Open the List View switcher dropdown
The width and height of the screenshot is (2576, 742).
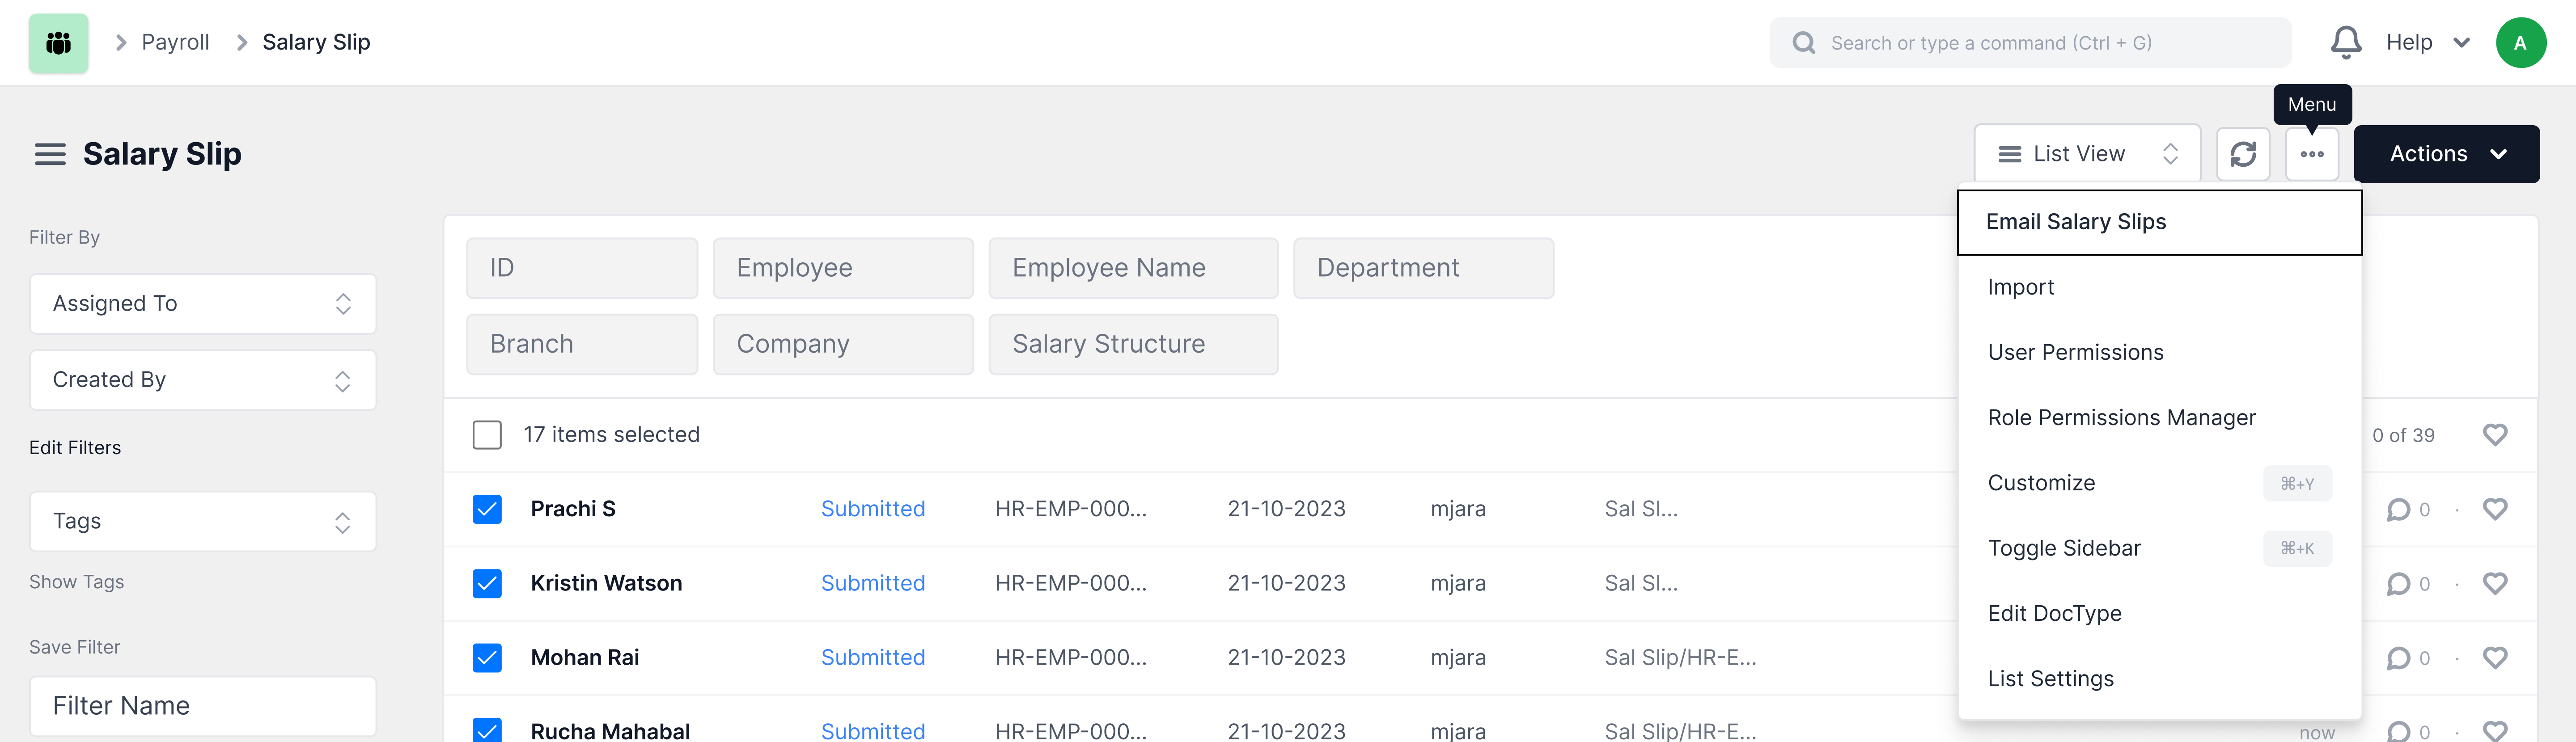[2087, 154]
